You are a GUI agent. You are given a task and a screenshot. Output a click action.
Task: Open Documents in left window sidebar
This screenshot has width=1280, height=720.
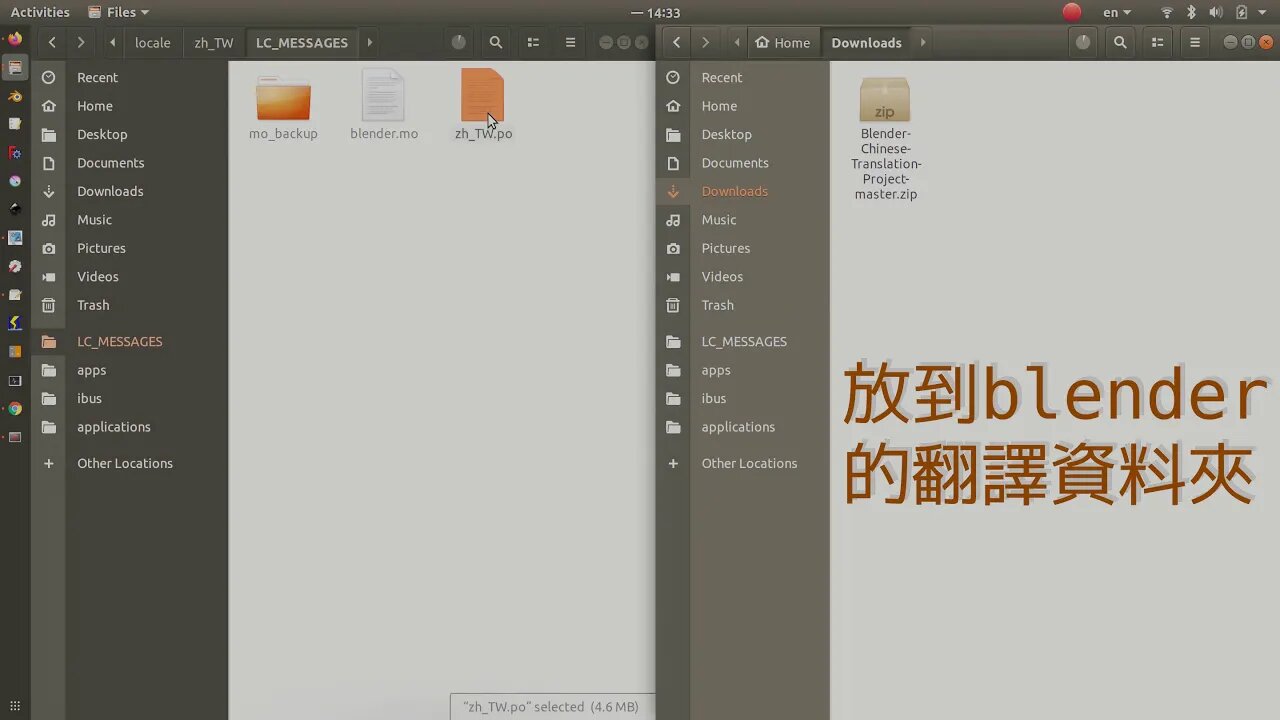click(130, 163)
